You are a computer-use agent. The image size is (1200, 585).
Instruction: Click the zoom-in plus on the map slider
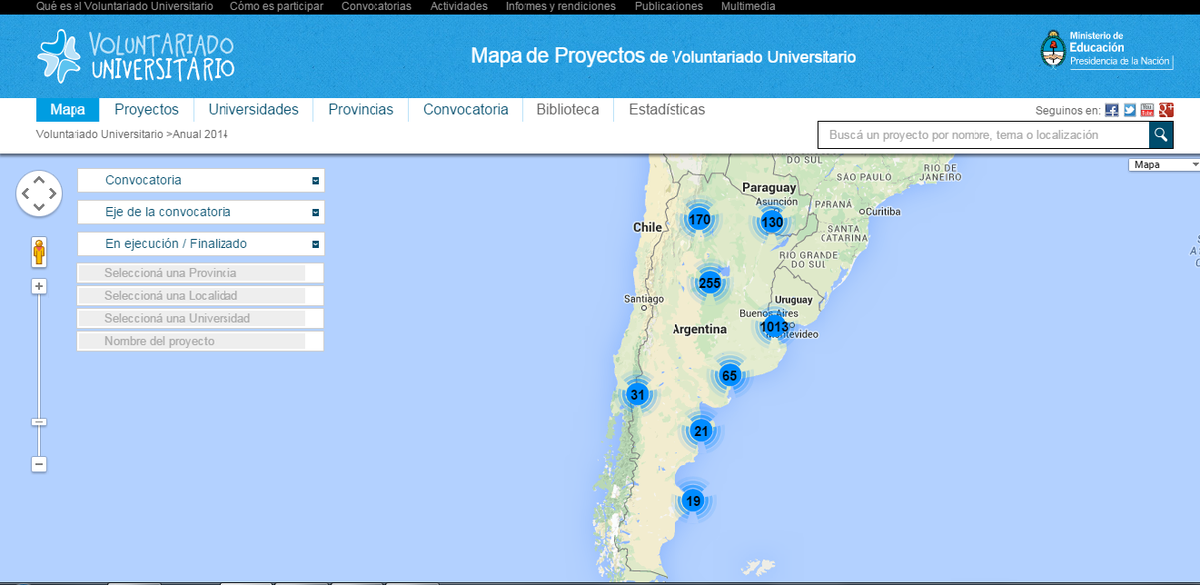pos(38,286)
